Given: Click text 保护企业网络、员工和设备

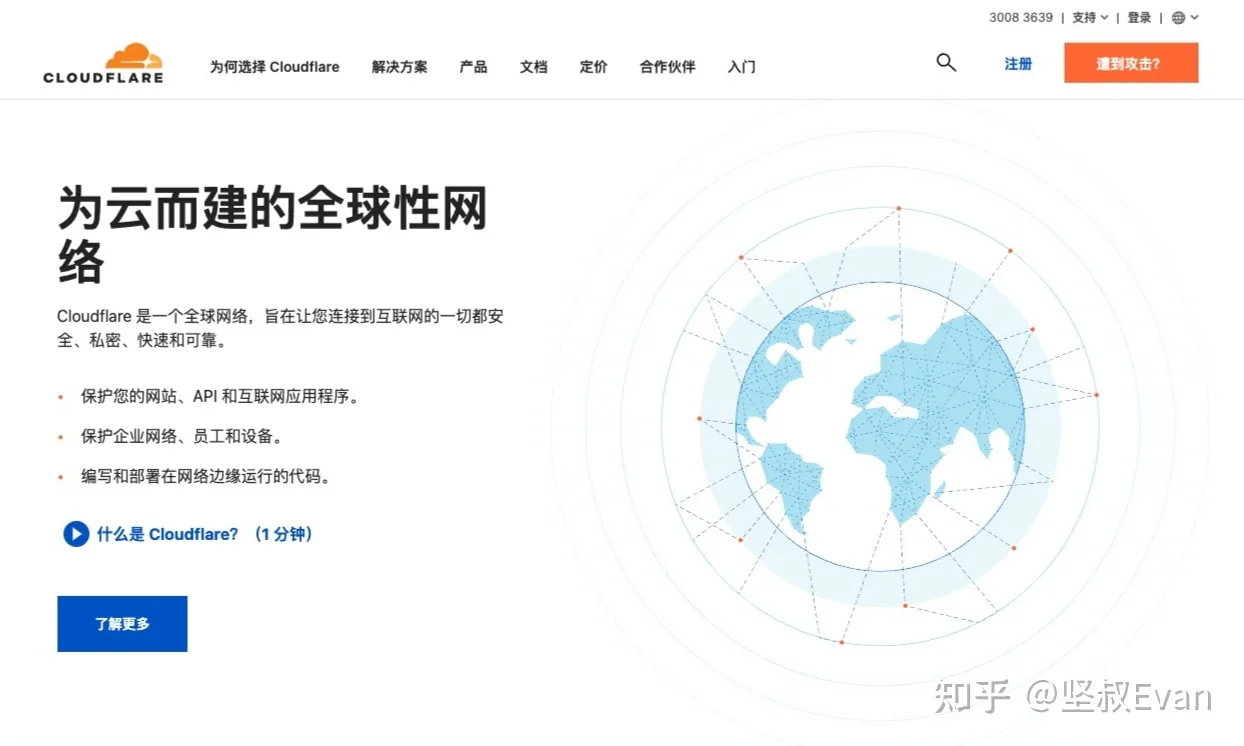Looking at the screenshot, I should (184, 437).
